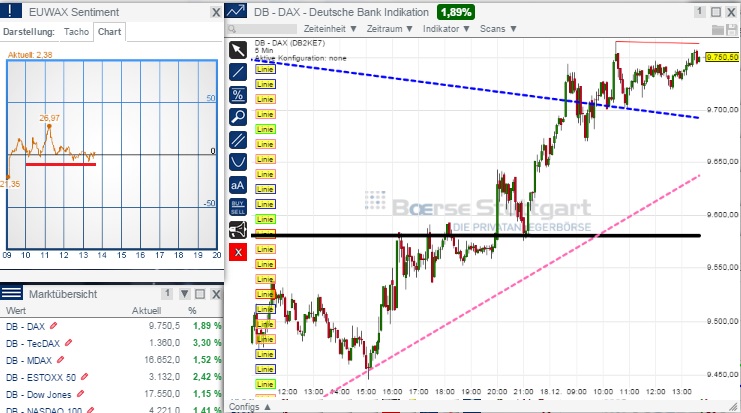Select the trend line drawing tool

238,72
